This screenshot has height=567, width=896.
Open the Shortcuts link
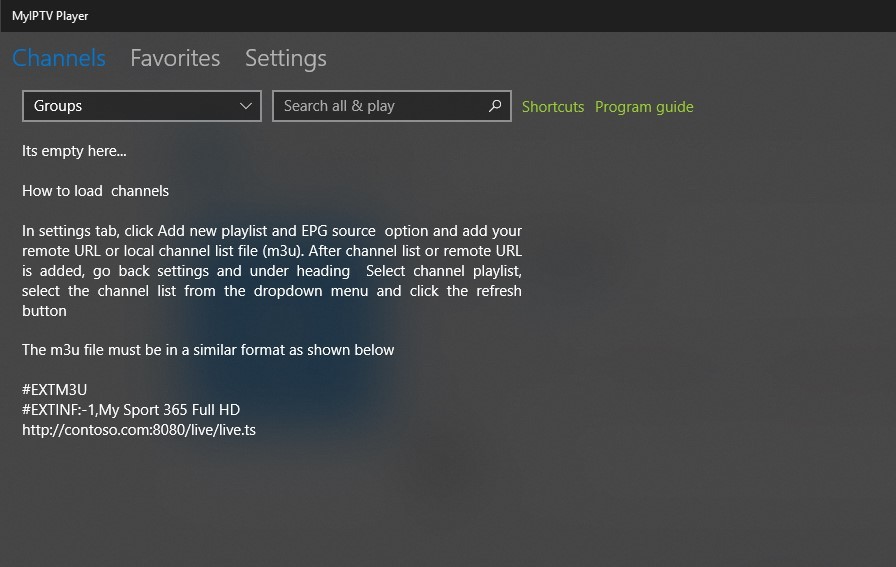[x=553, y=107]
